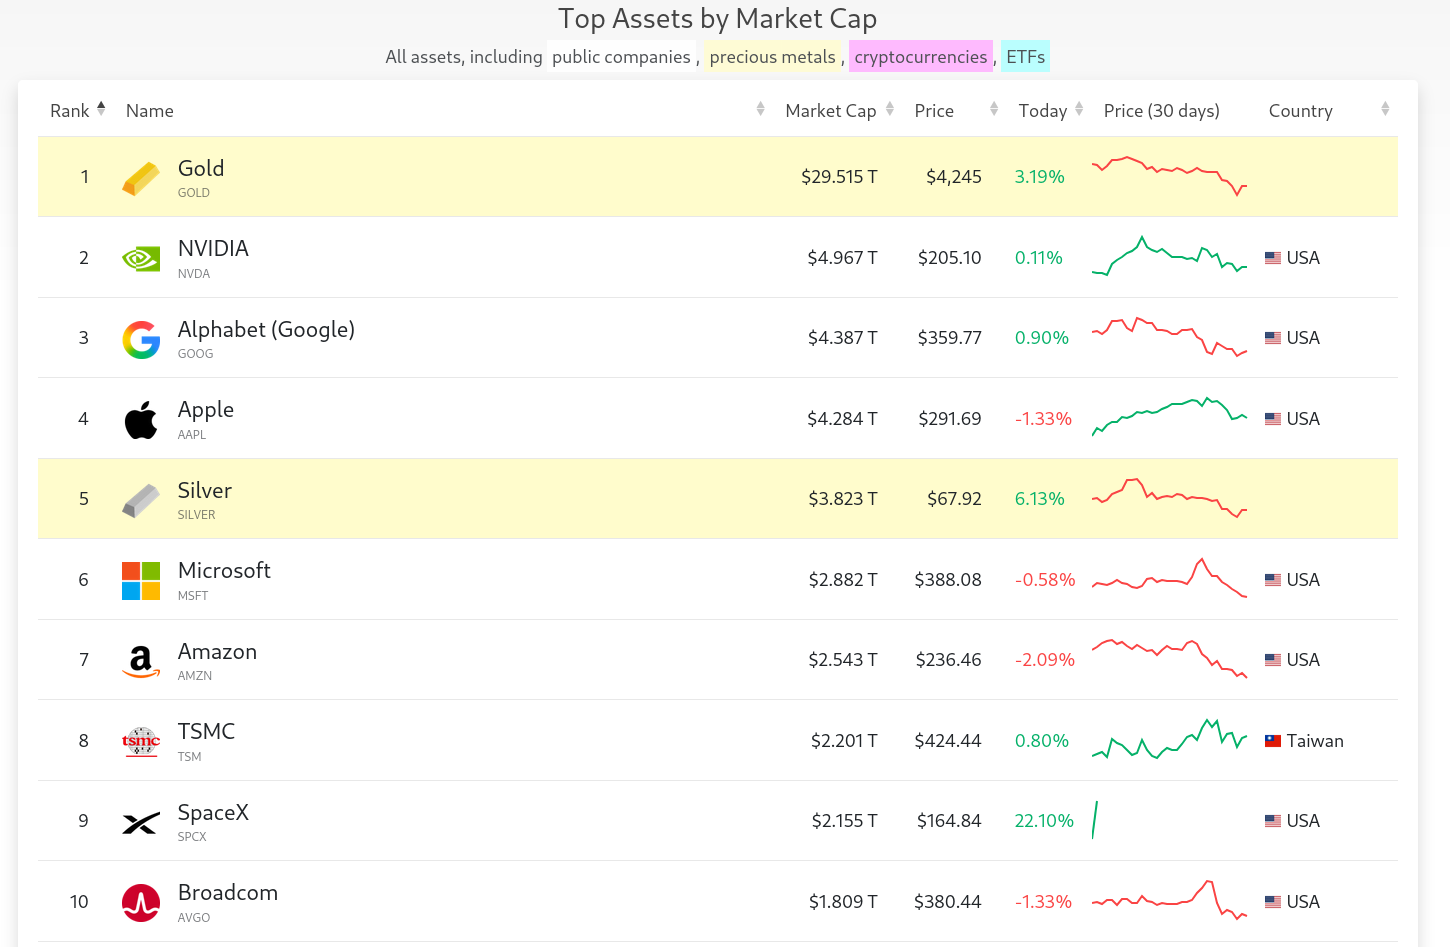1450x947 pixels.
Task: Filter by ETFs tag
Action: (1025, 57)
